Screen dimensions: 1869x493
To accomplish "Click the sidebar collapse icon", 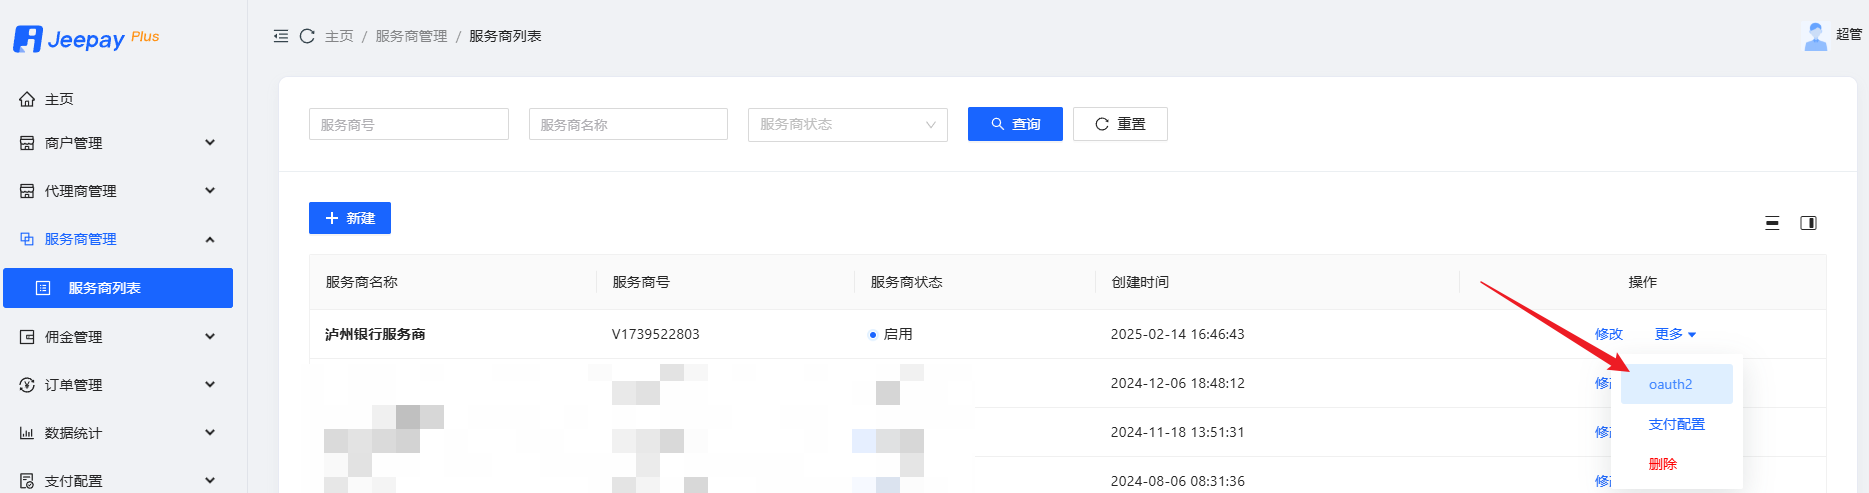I will [x=281, y=36].
